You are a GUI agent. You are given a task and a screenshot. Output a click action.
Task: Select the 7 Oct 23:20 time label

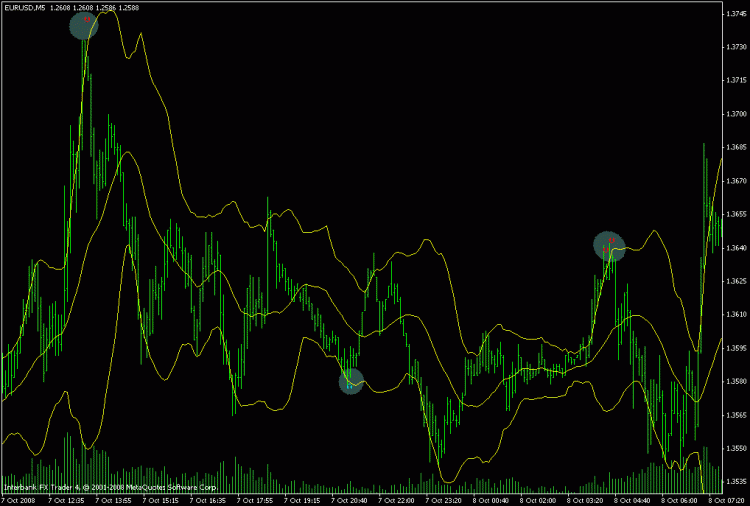click(x=445, y=499)
